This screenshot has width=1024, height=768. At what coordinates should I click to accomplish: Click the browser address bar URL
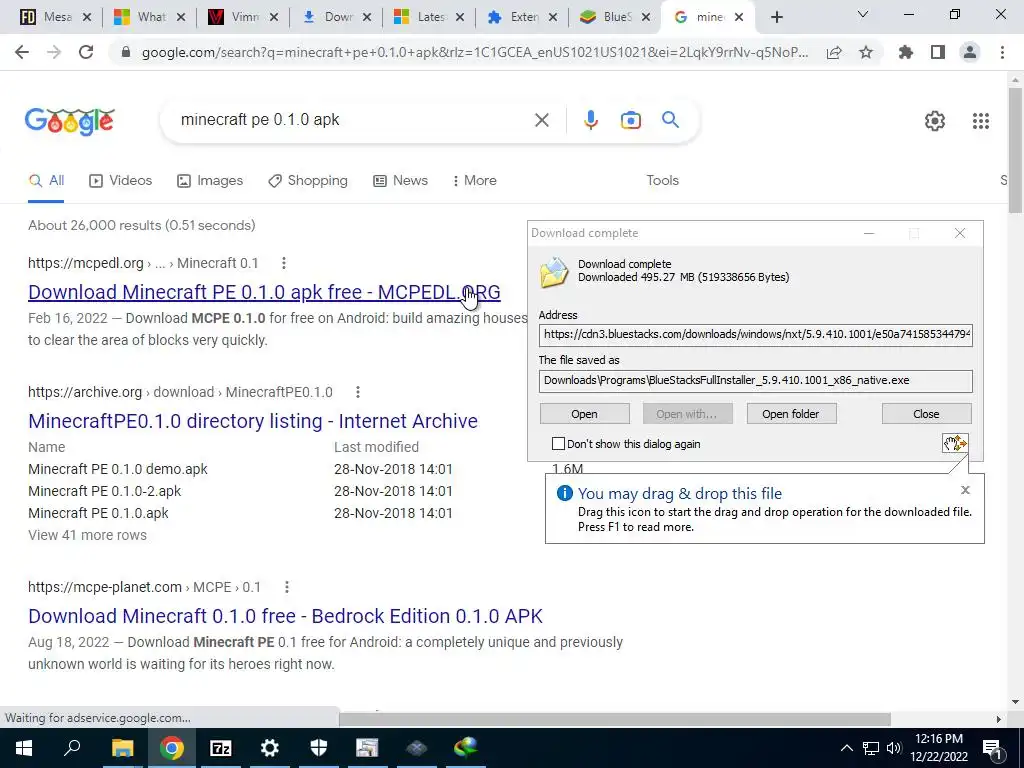point(475,53)
